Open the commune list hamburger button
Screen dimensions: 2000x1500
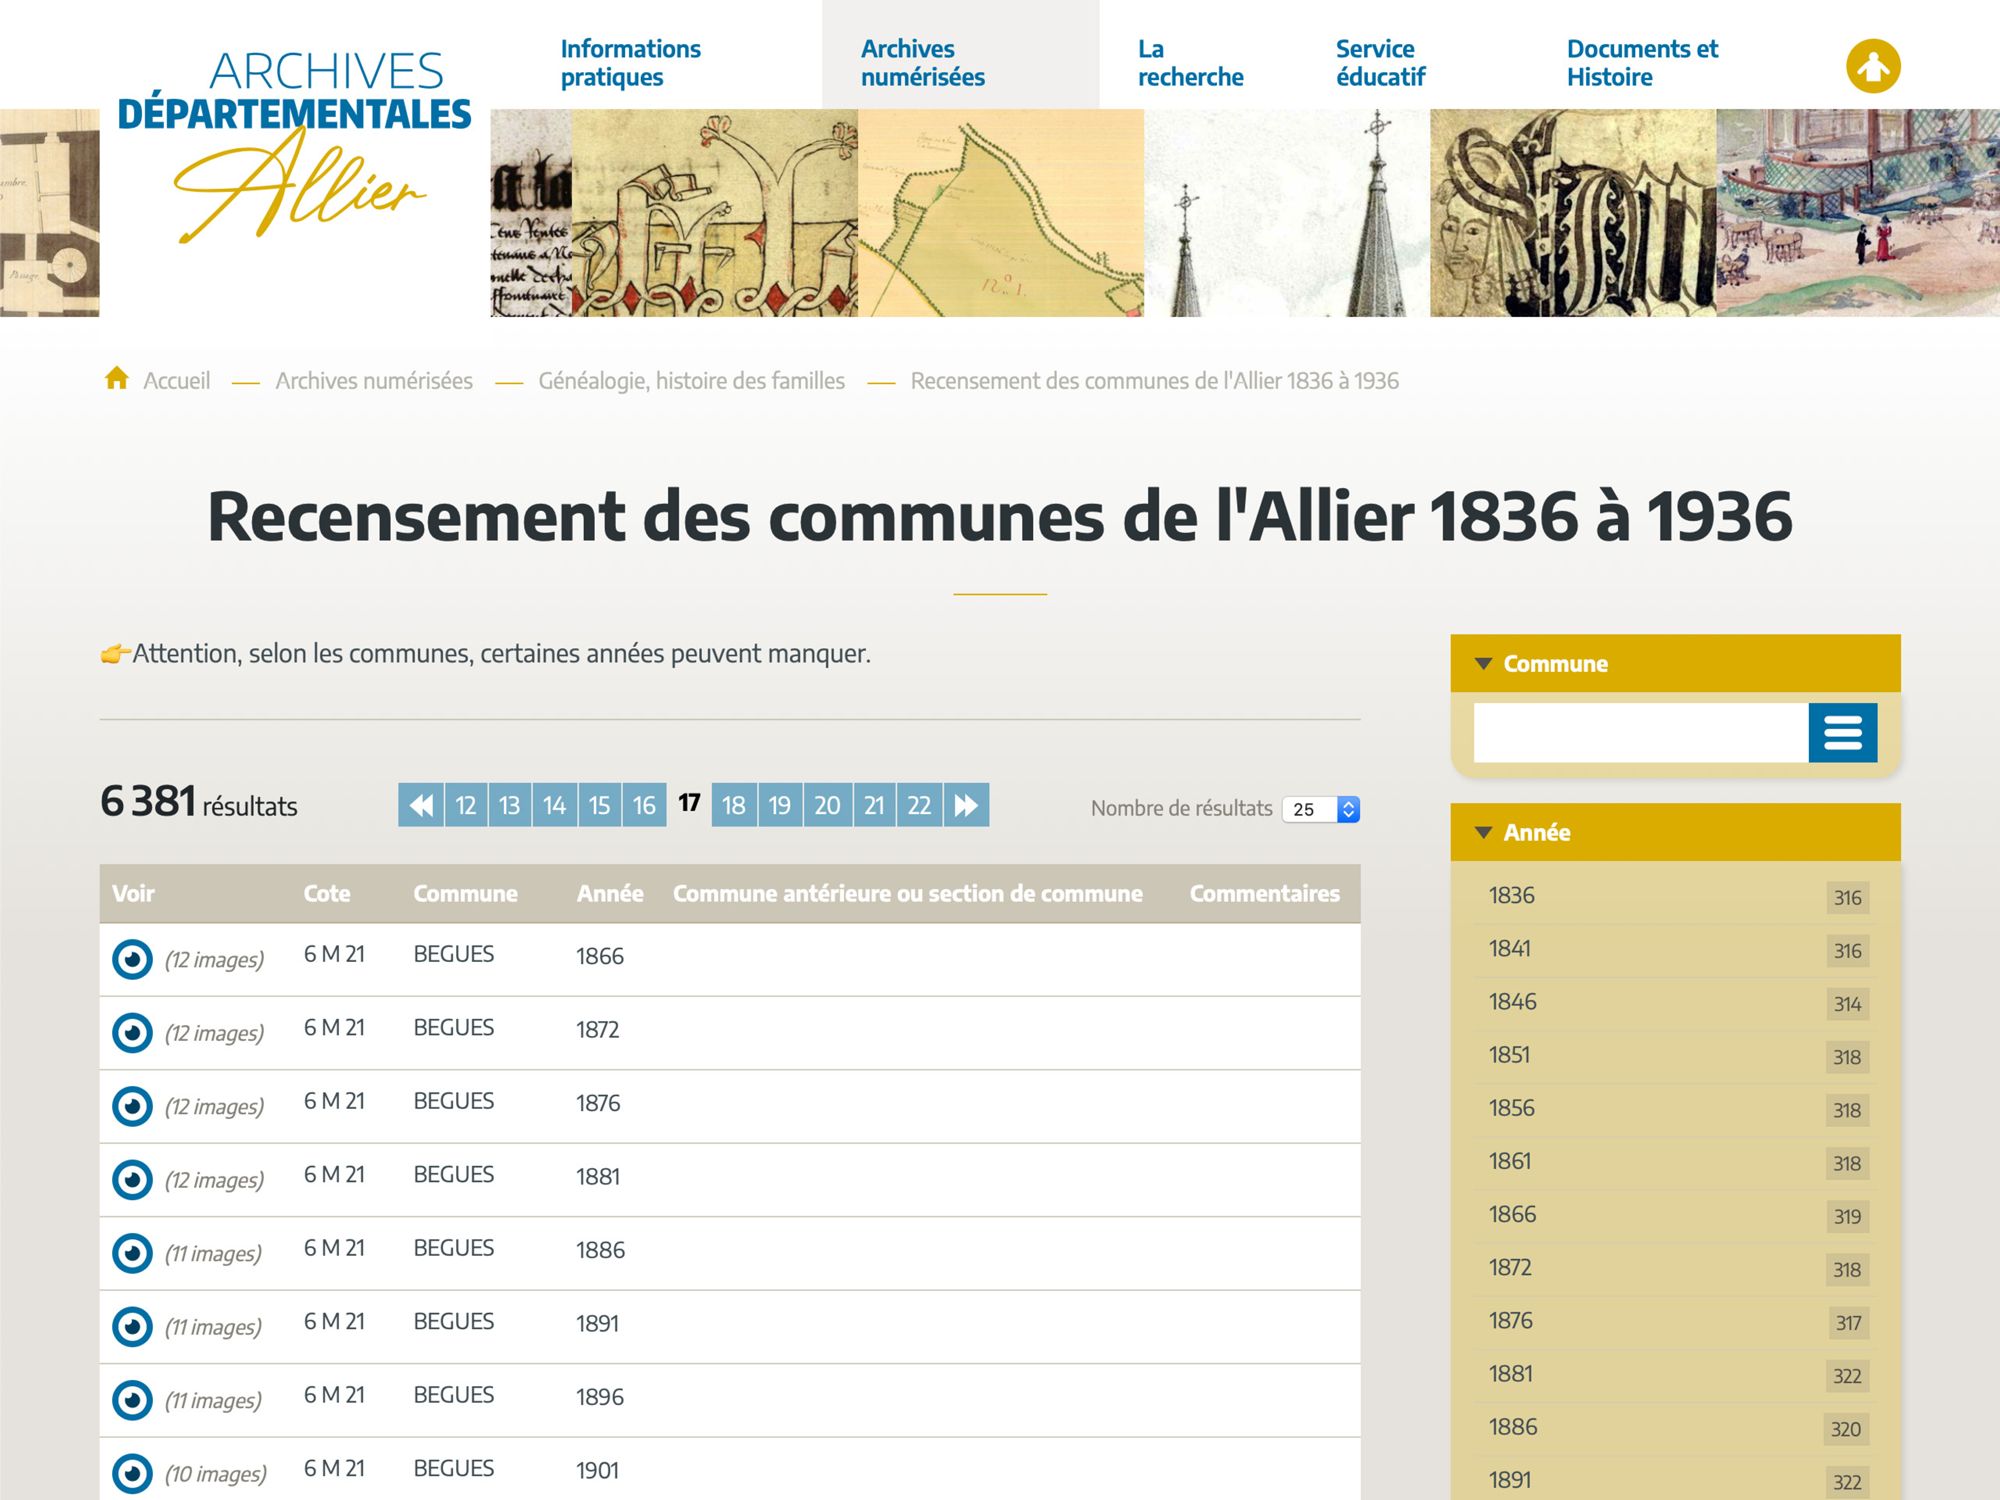point(1842,733)
